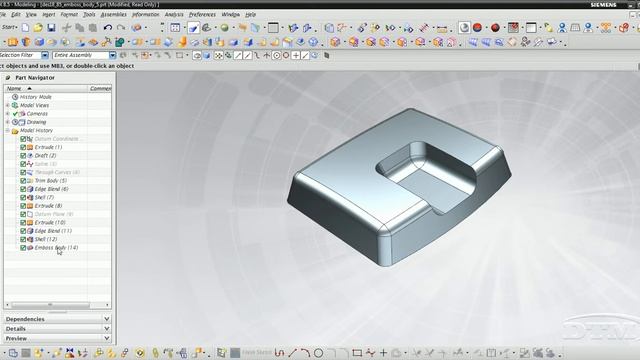Click the Undo arrow icon
This screenshot has height=360, width=640.
click(x=107, y=28)
